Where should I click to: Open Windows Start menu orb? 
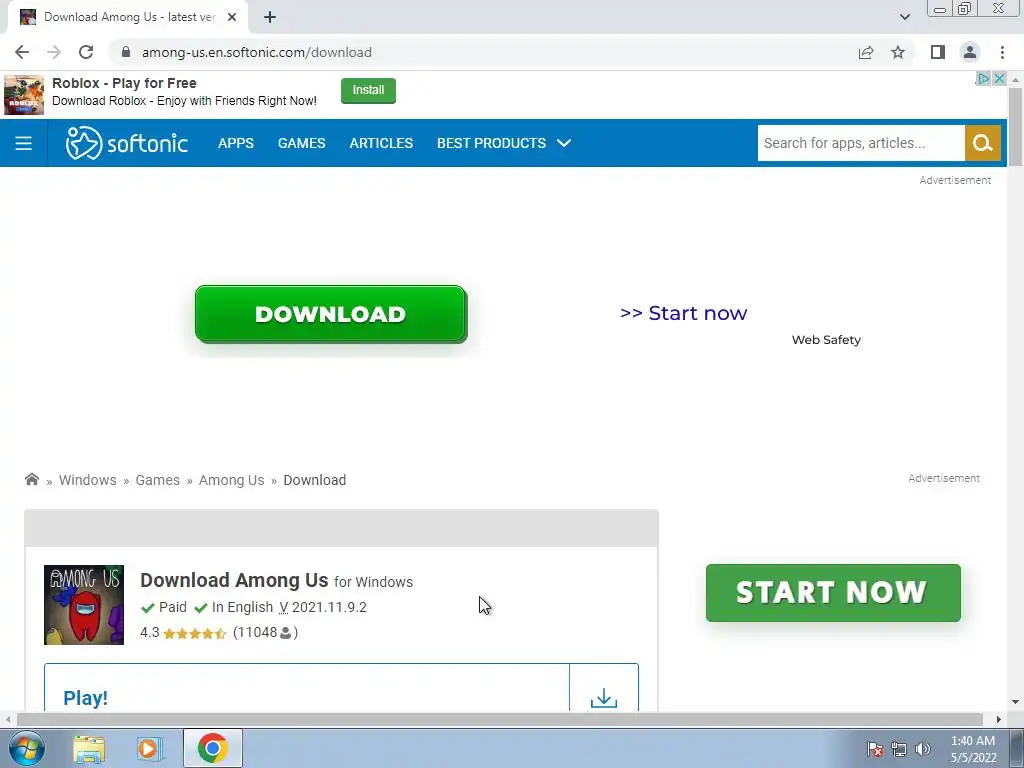(x=26, y=748)
